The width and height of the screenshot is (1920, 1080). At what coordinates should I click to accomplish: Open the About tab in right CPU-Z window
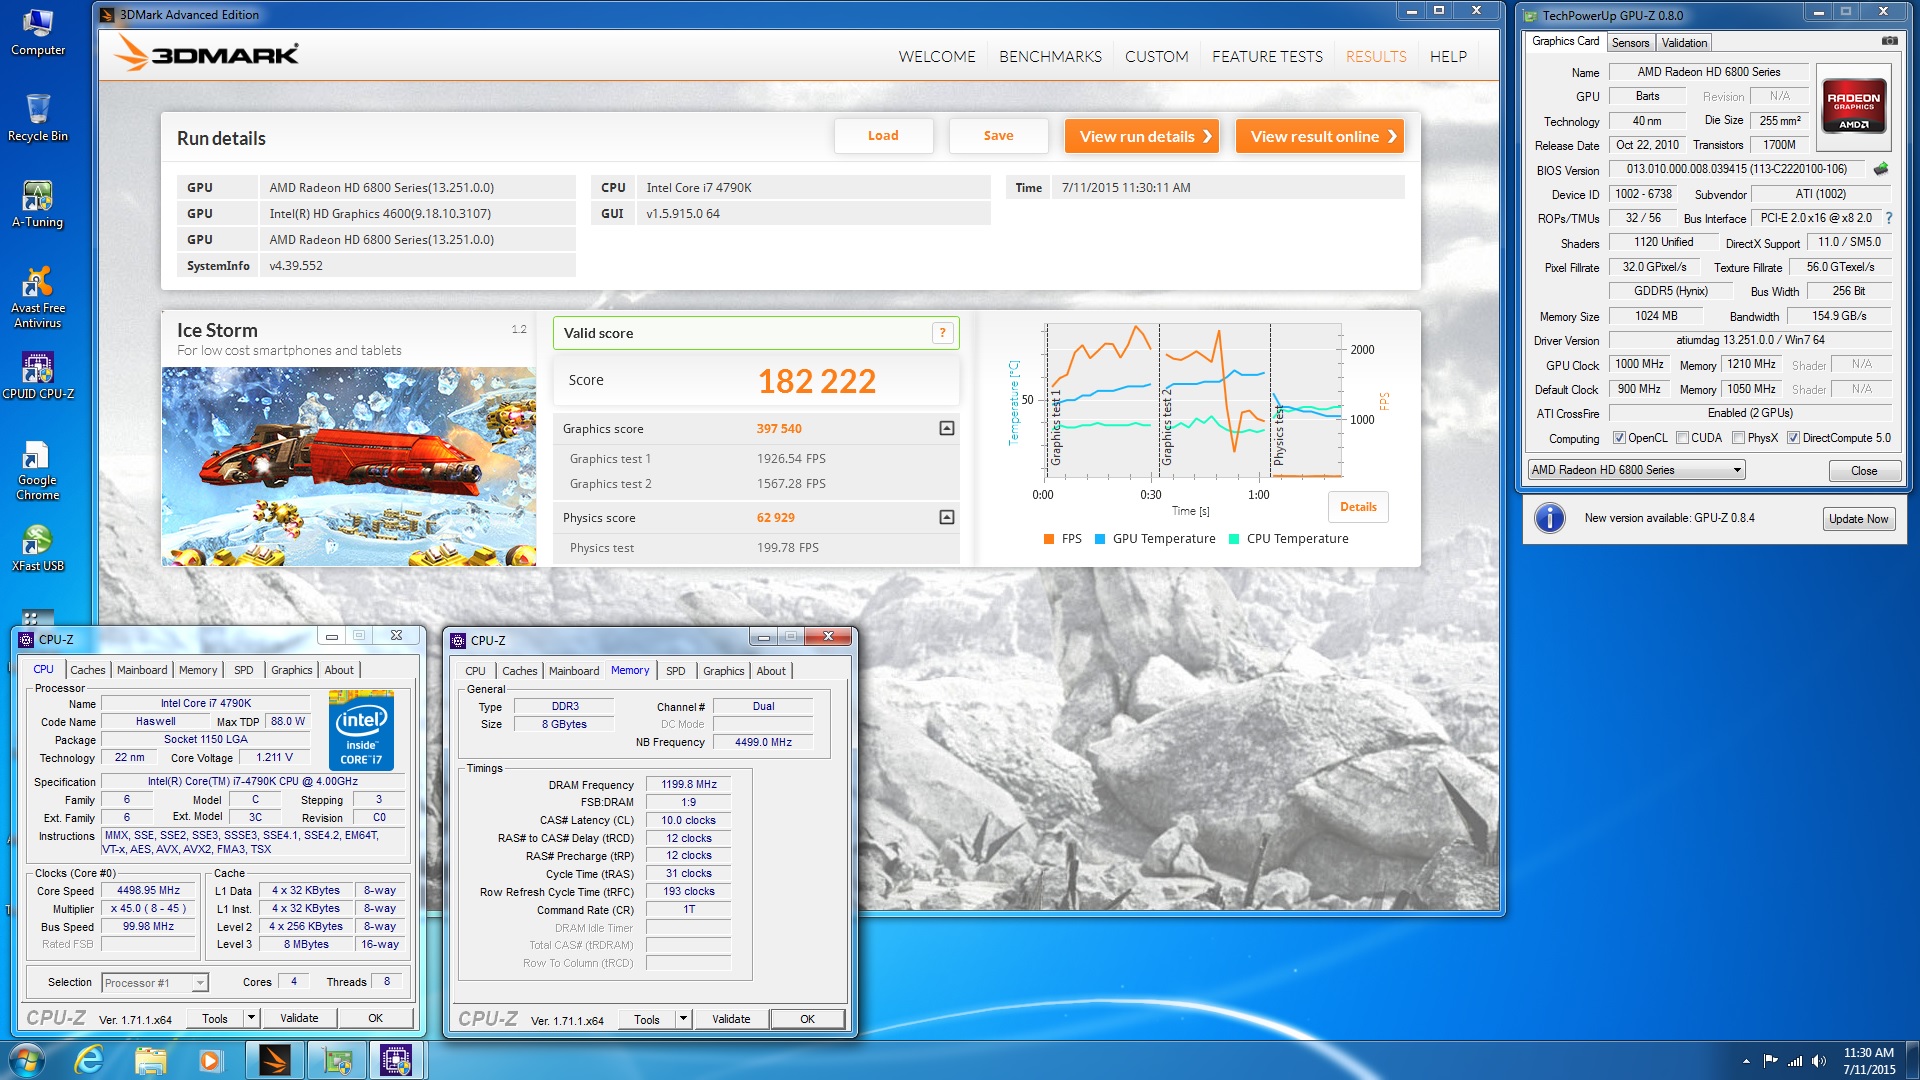coord(771,671)
